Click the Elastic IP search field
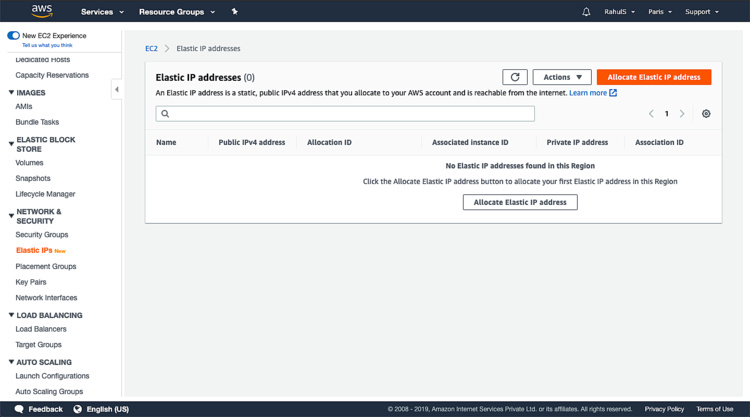The image size is (750, 417). click(x=345, y=114)
